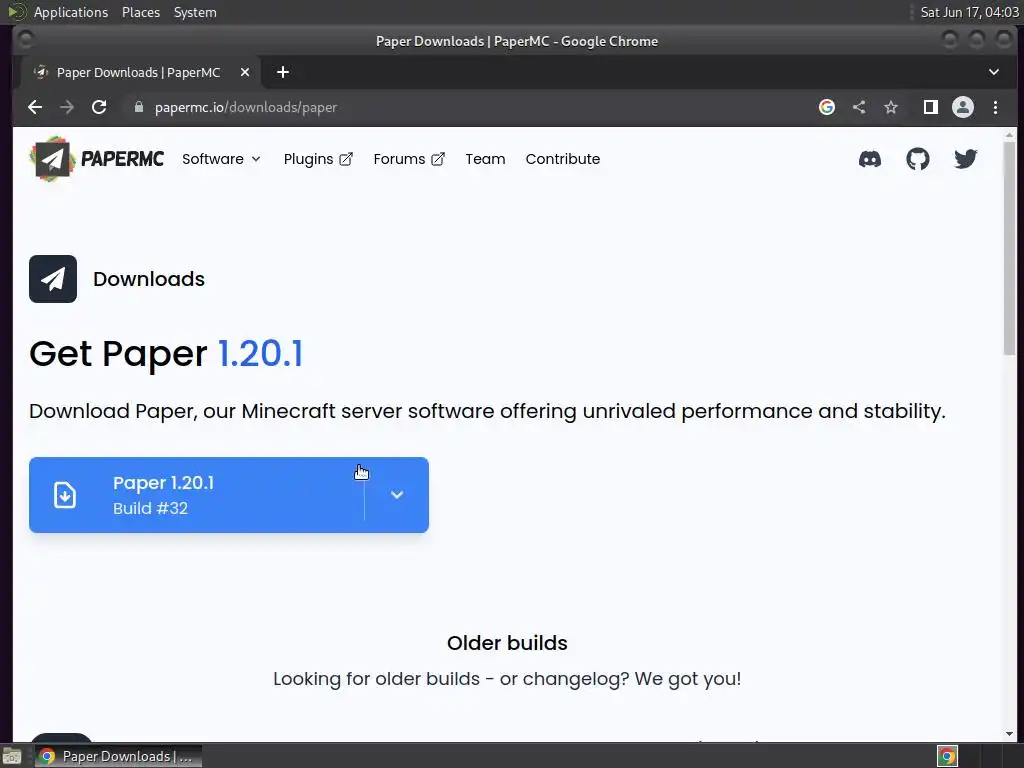Download Paper 1.20.1 Build #32
The width and height of the screenshot is (1024, 768).
(x=196, y=495)
